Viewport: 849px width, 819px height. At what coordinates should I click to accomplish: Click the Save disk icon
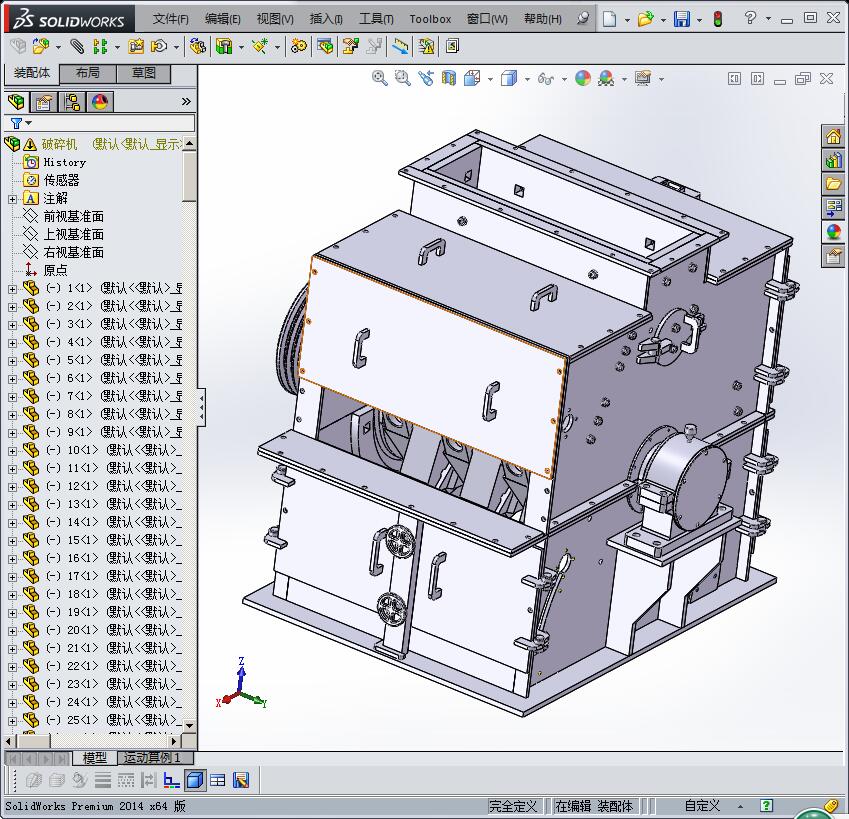point(682,19)
